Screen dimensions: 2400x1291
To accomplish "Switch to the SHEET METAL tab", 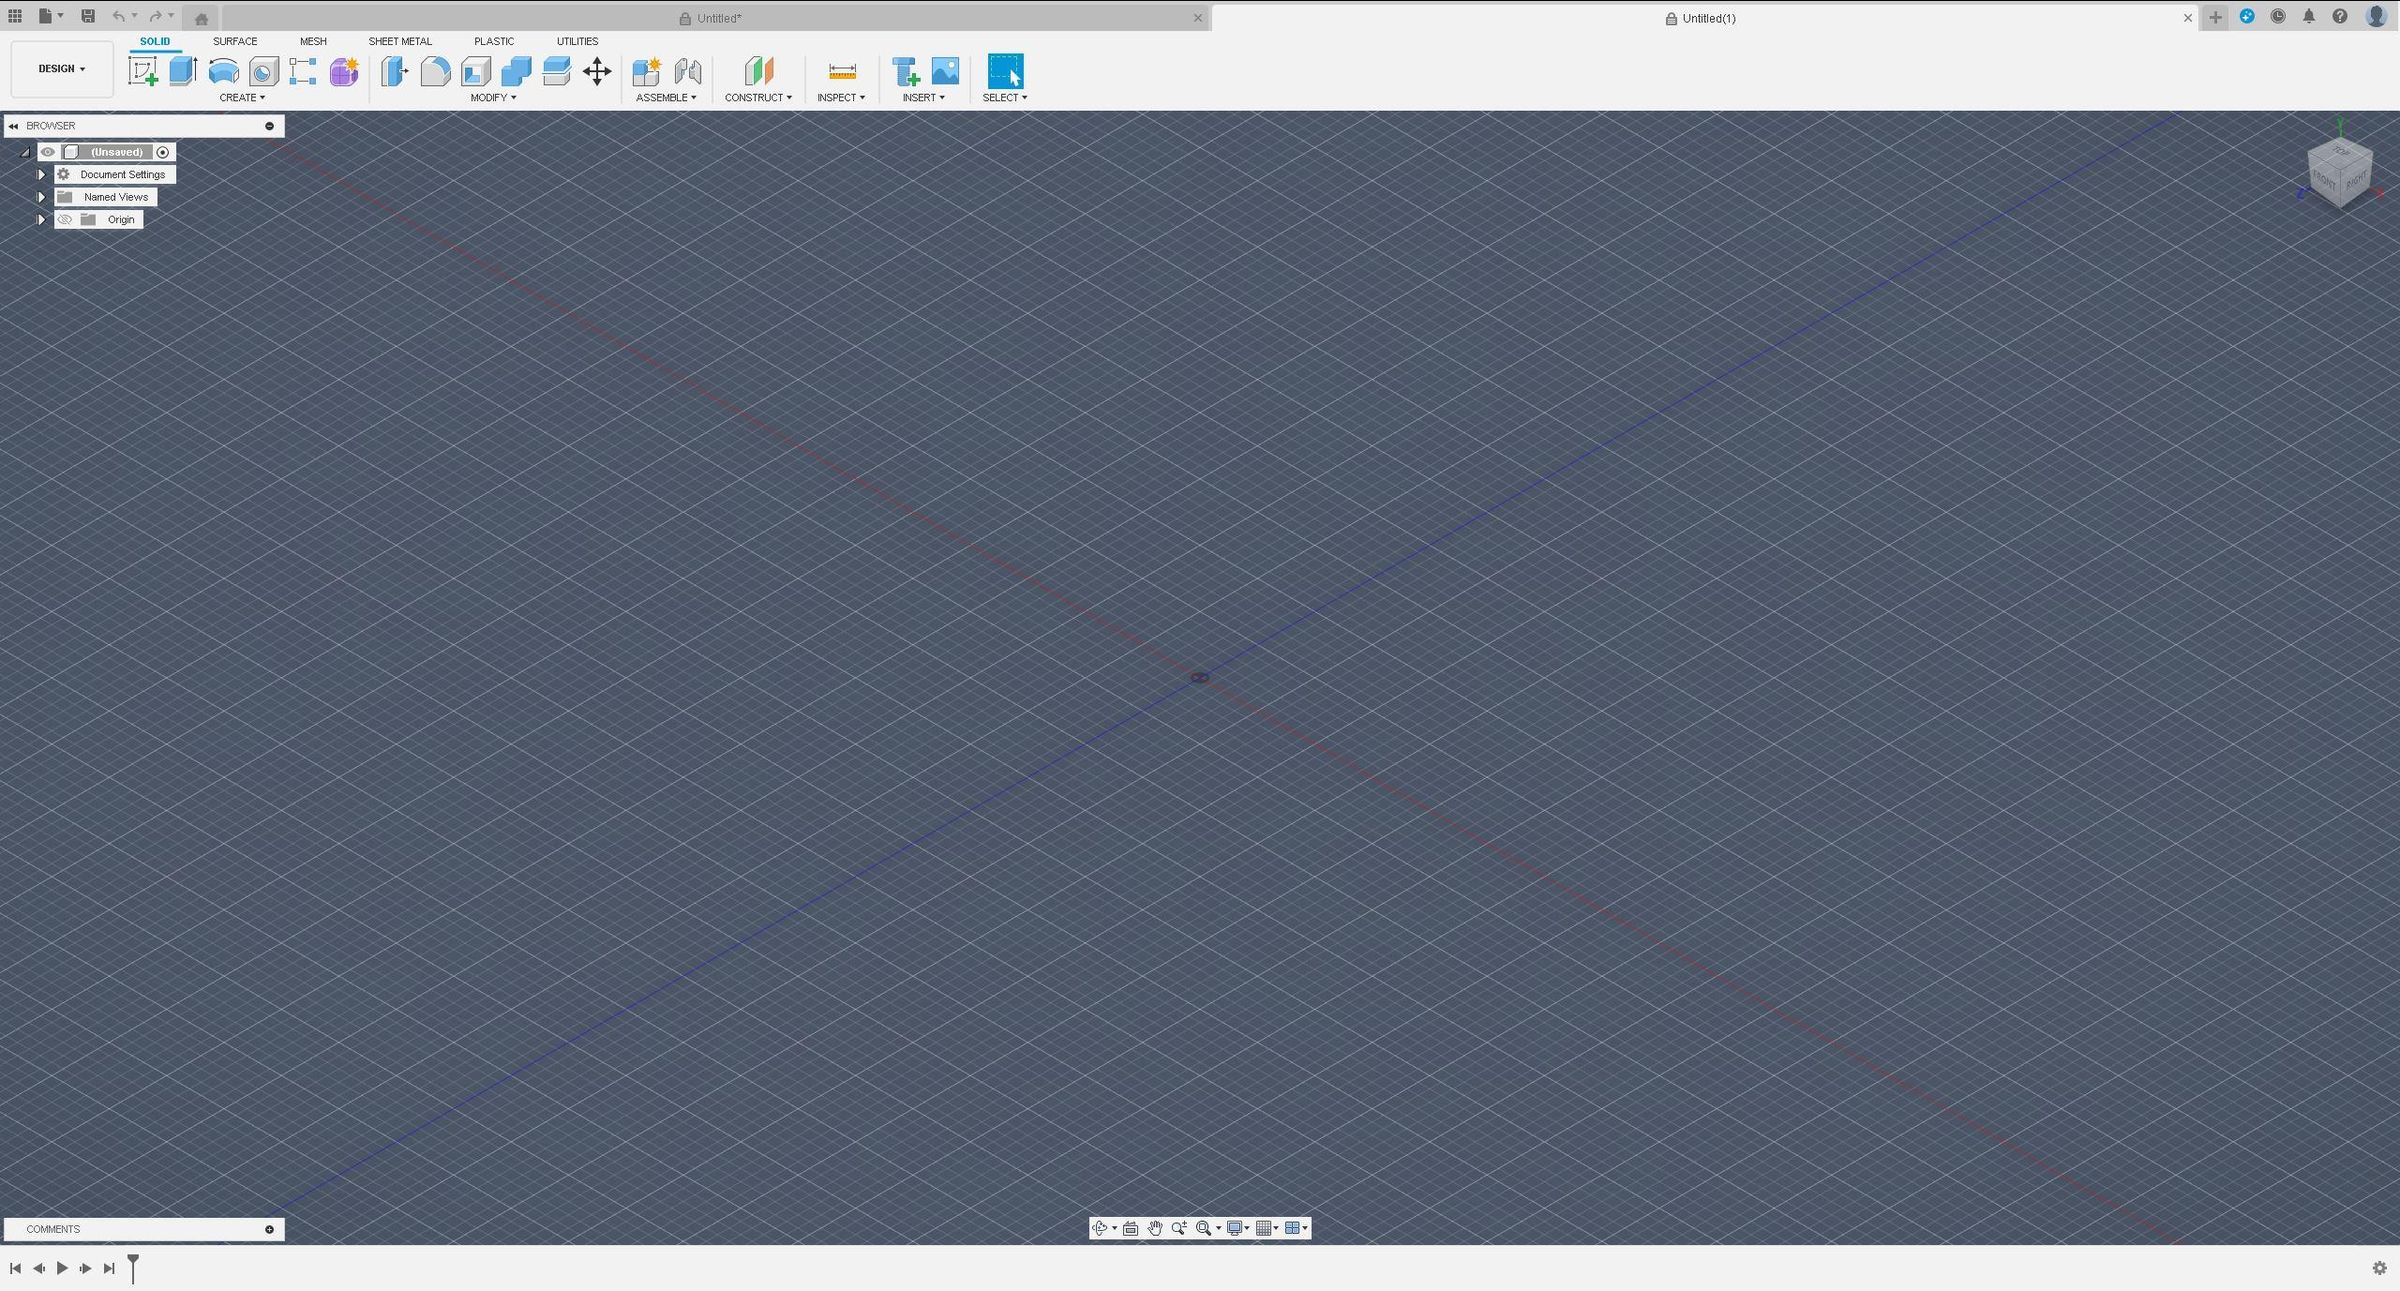I will click(400, 41).
